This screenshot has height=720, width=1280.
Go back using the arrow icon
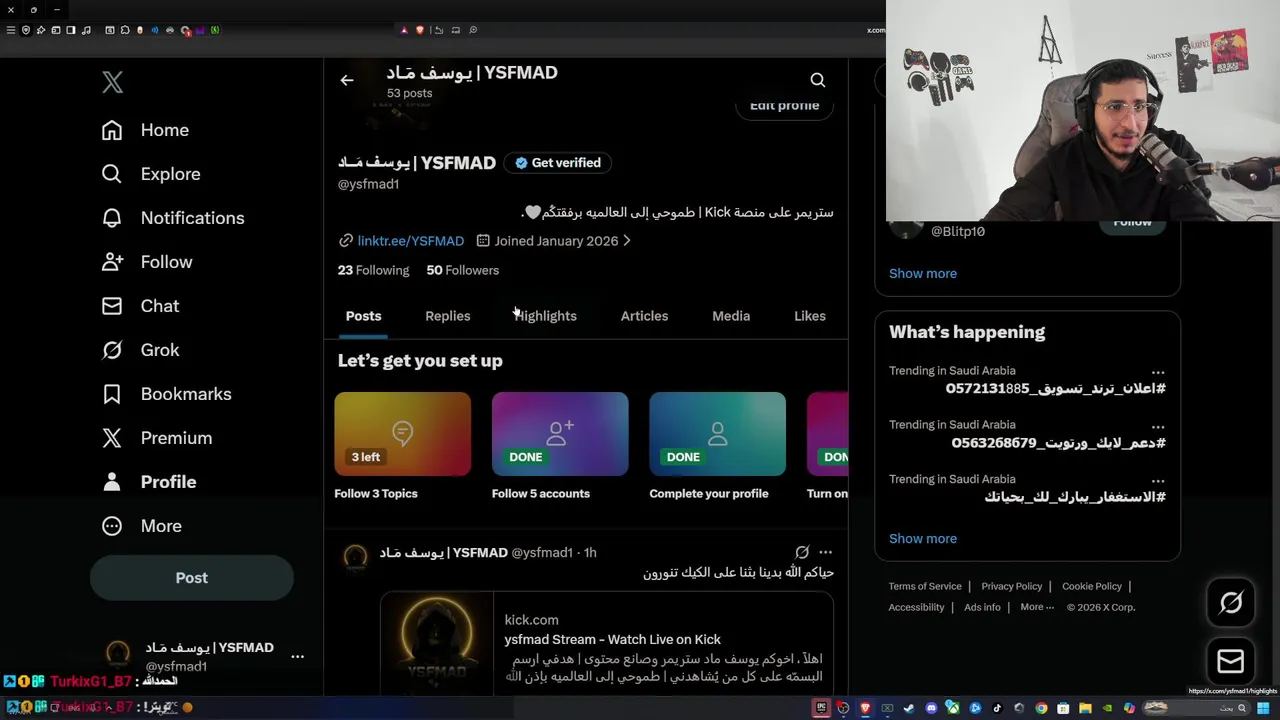(x=347, y=80)
